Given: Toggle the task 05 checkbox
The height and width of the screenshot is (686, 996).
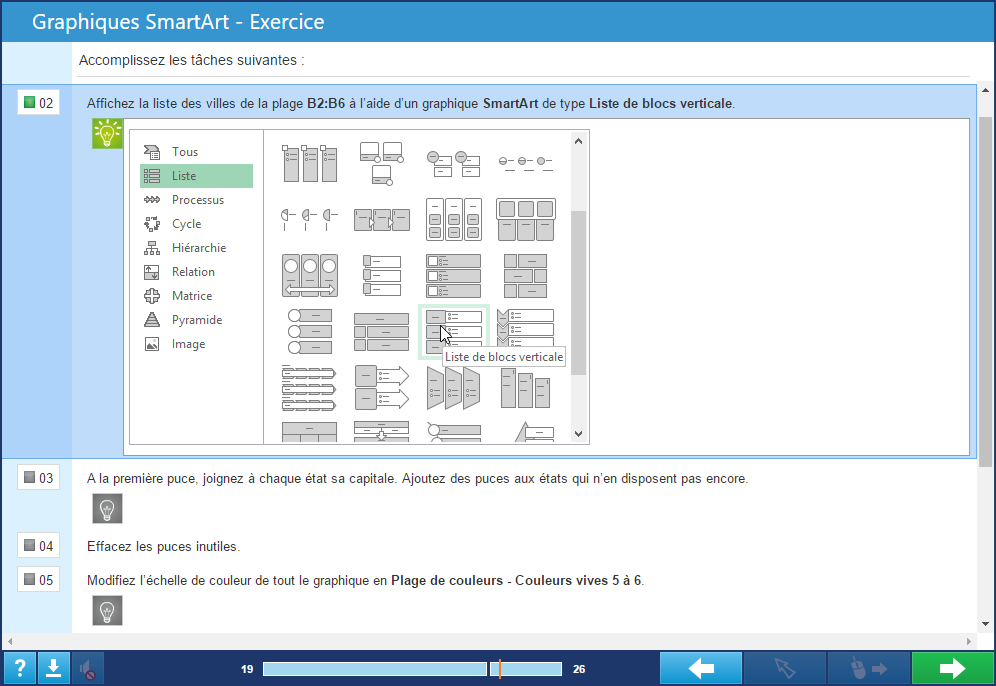Looking at the screenshot, I should [x=29, y=579].
